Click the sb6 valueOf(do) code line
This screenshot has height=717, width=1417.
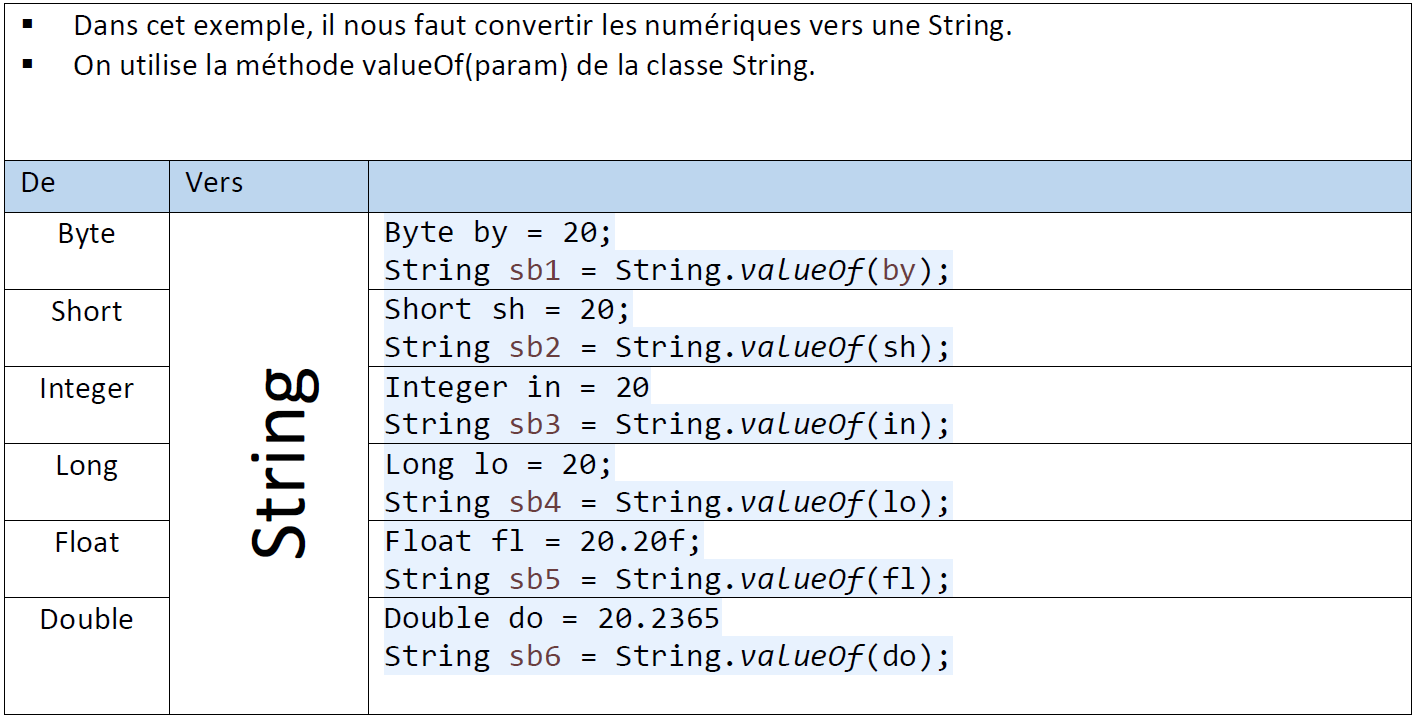point(667,657)
